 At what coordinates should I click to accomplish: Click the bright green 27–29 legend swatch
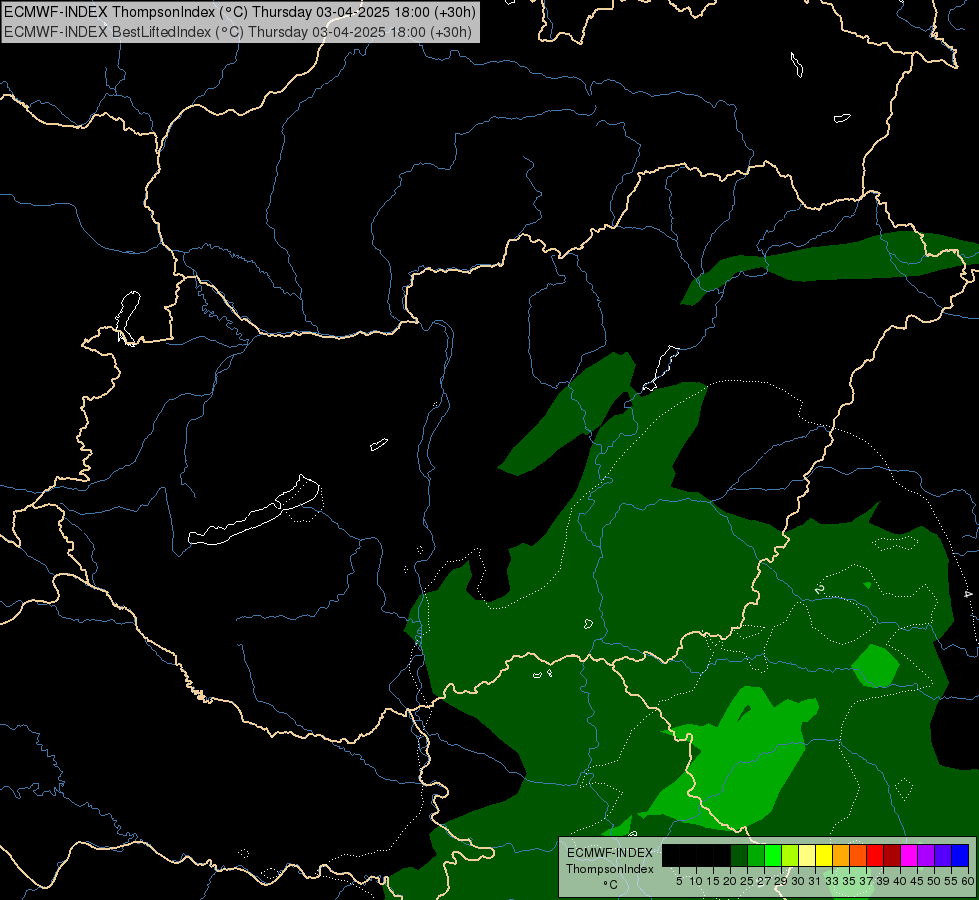(773, 855)
